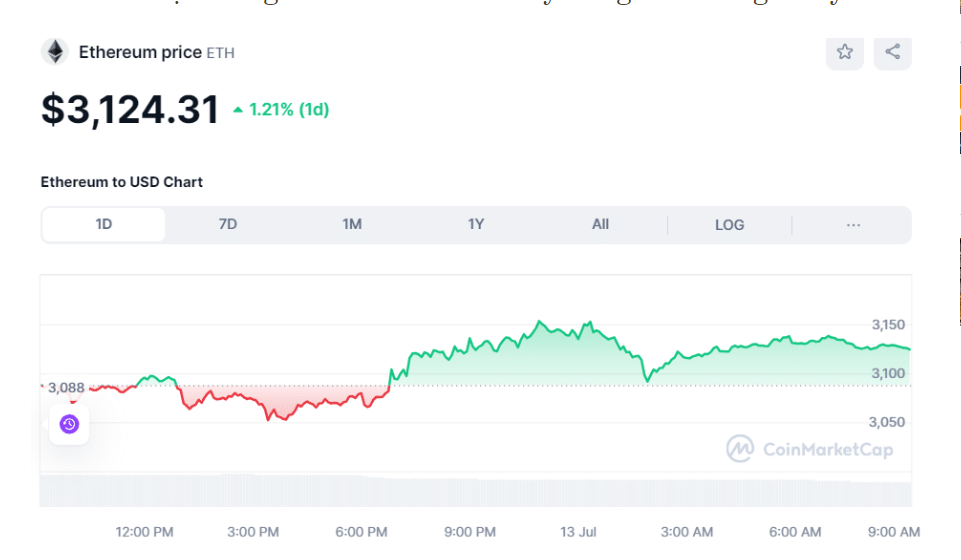This screenshot has height=560, width=961.
Task: Click the 9:00 PM time axis label
Action: [x=470, y=532]
